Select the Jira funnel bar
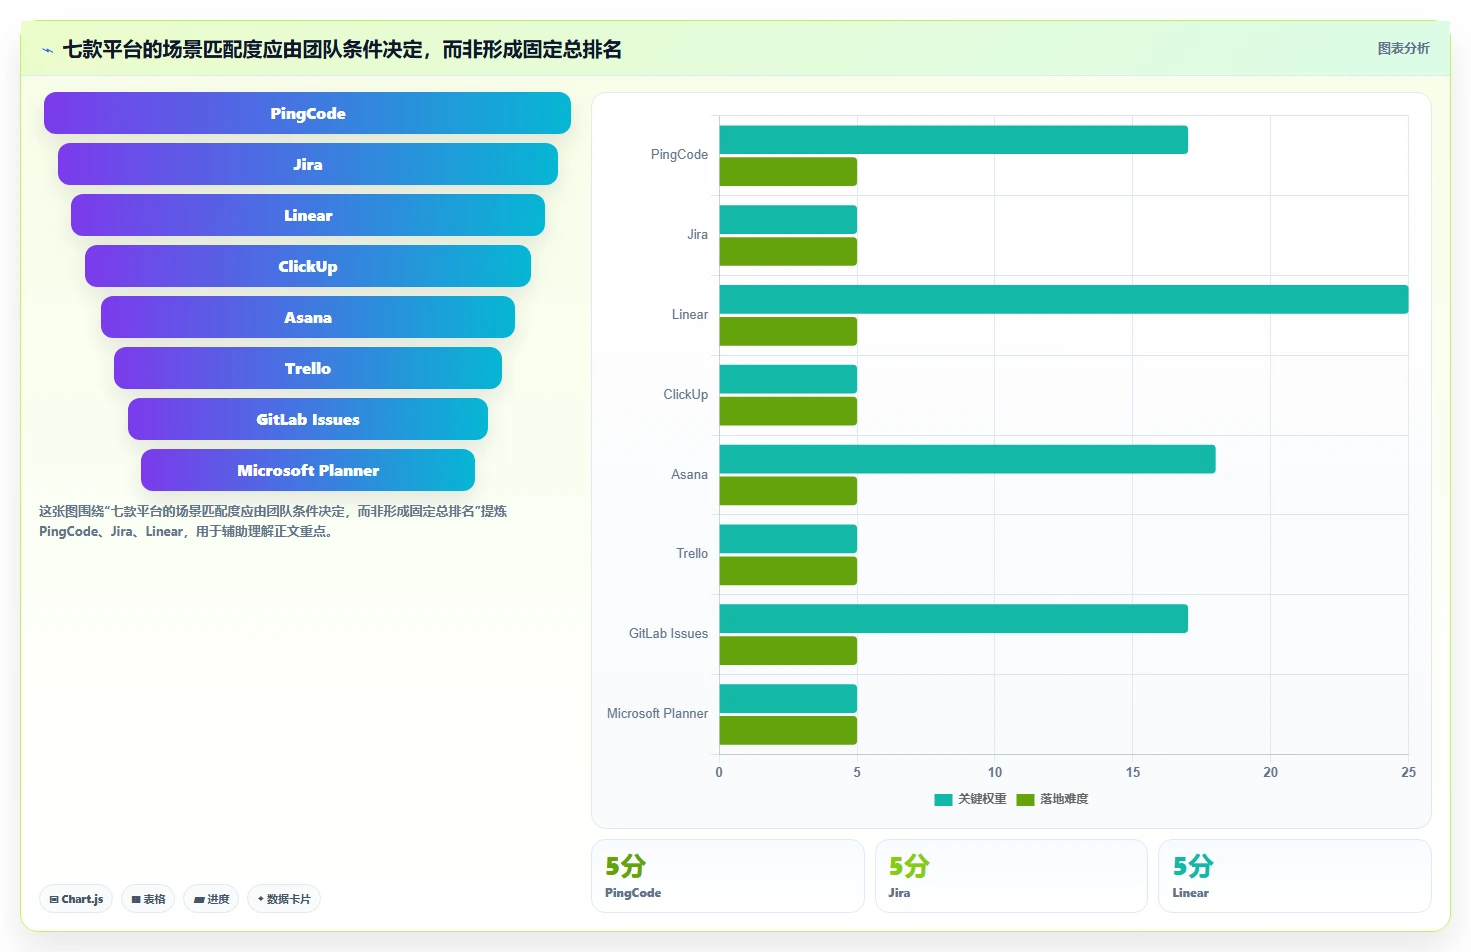This screenshot has width=1471, height=952. (307, 164)
